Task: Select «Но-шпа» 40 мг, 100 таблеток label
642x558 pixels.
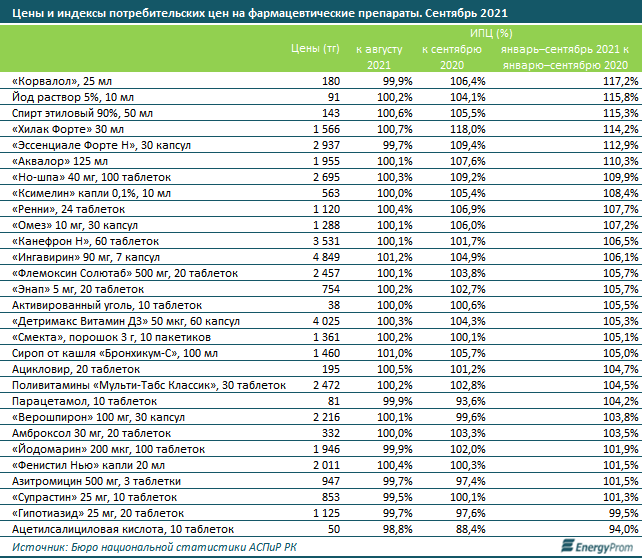Action: (x=91, y=177)
